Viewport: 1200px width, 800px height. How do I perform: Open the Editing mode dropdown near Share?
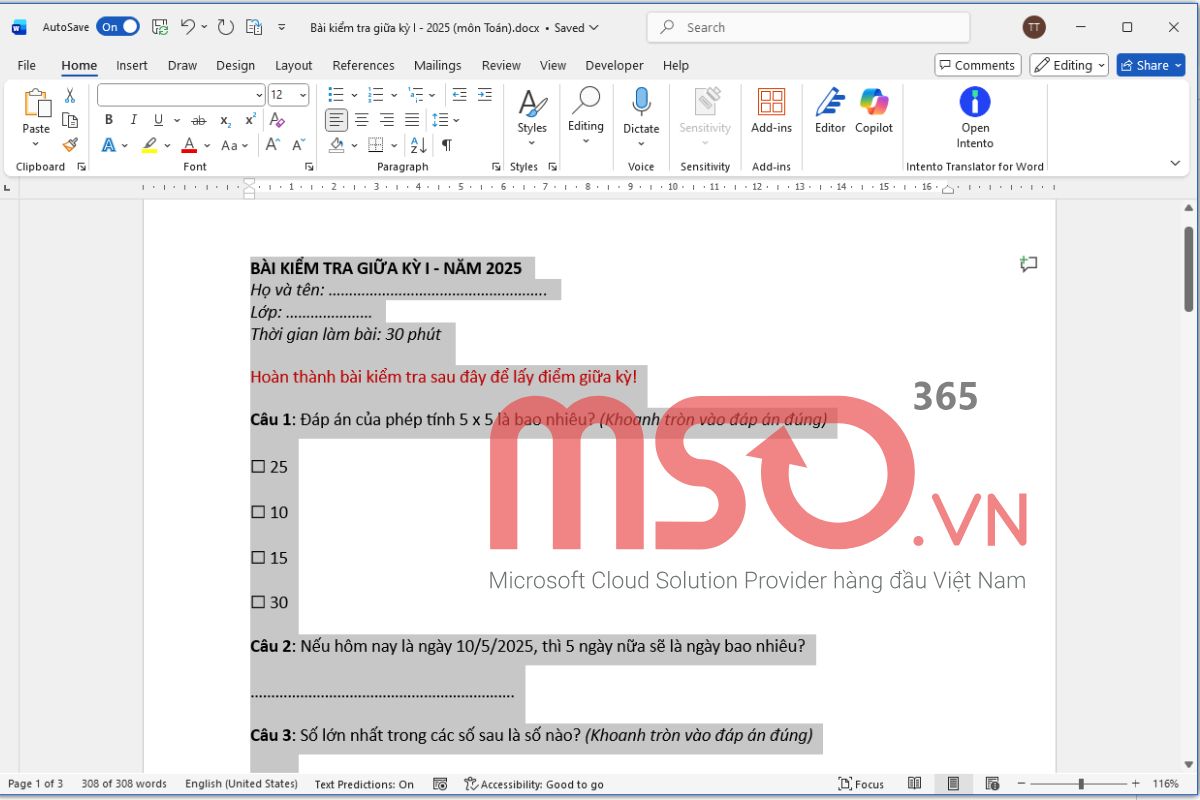(1069, 65)
